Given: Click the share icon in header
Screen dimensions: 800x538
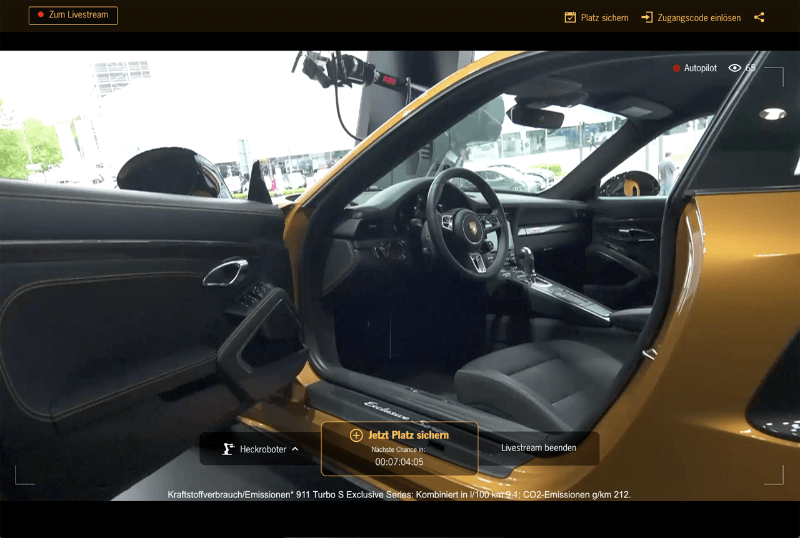Looking at the screenshot, I should (759, 17).
